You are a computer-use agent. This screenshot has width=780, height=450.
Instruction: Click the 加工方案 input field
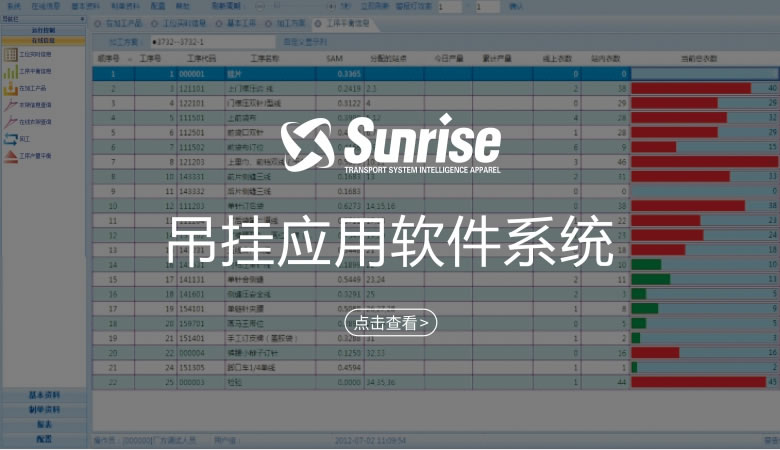pos(212,41)
